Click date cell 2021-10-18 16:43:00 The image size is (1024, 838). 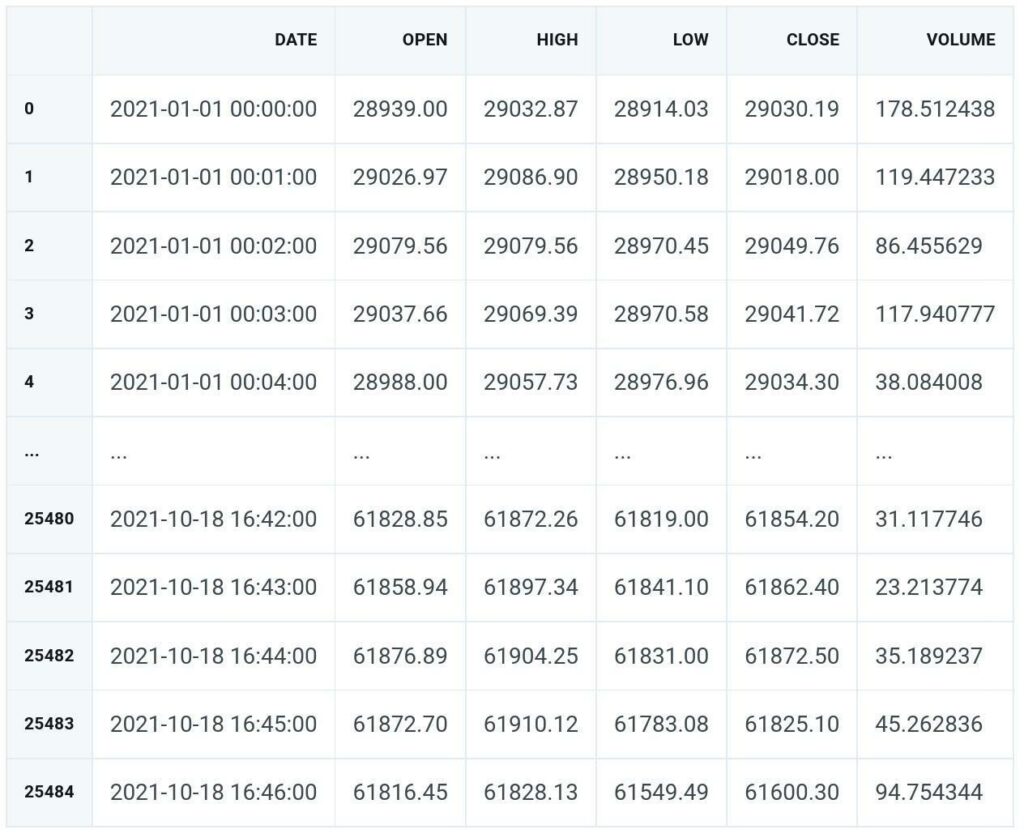point(214,587)
